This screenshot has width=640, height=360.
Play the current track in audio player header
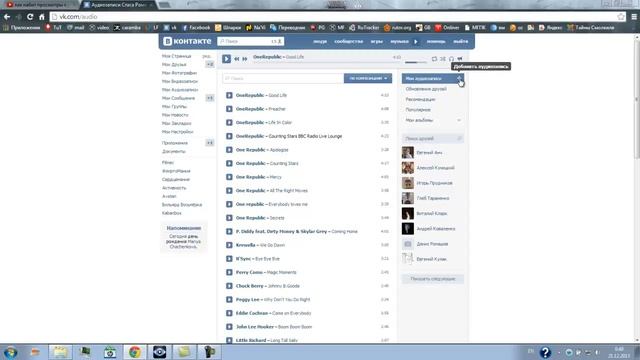227,59
